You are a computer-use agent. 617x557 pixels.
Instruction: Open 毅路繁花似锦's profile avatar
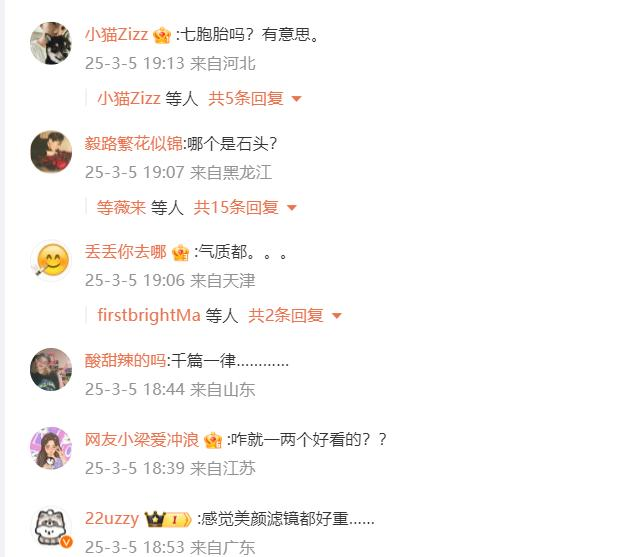[x=51, y=152]
